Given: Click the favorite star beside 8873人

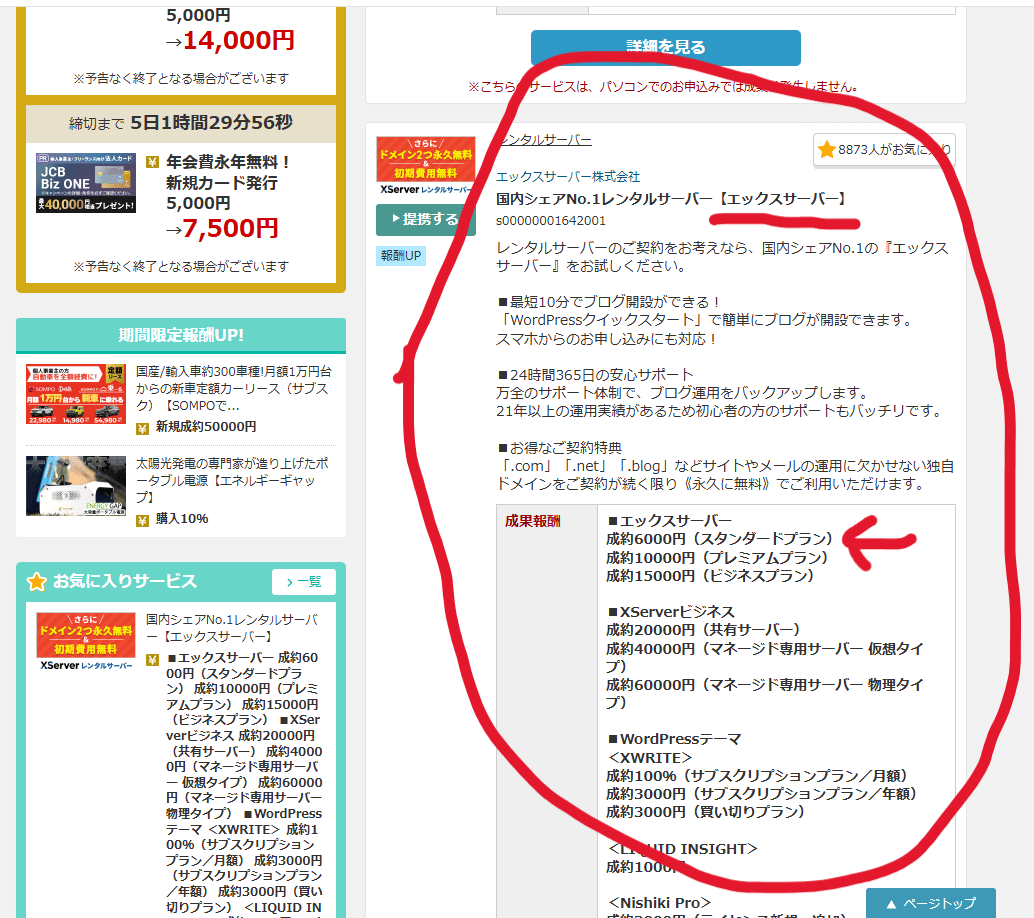Looking at the screenshot, I should click(x=826, y=150).
